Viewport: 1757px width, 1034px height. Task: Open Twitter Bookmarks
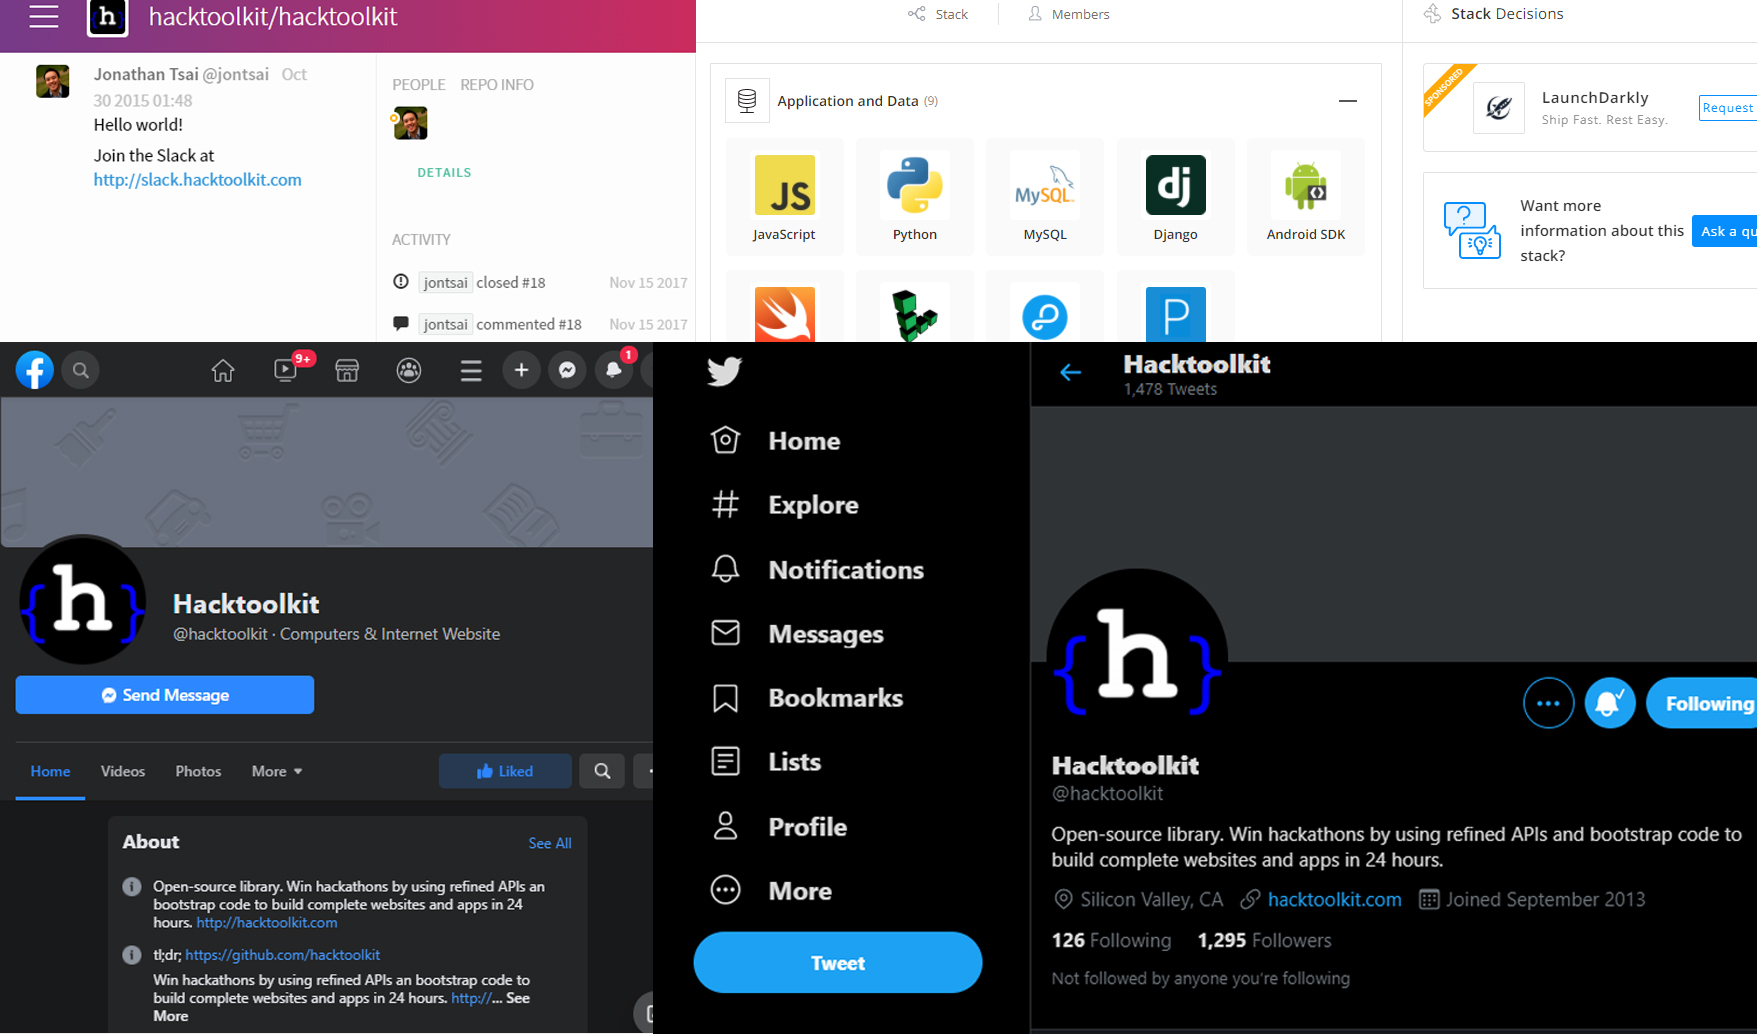pos(807,698)
